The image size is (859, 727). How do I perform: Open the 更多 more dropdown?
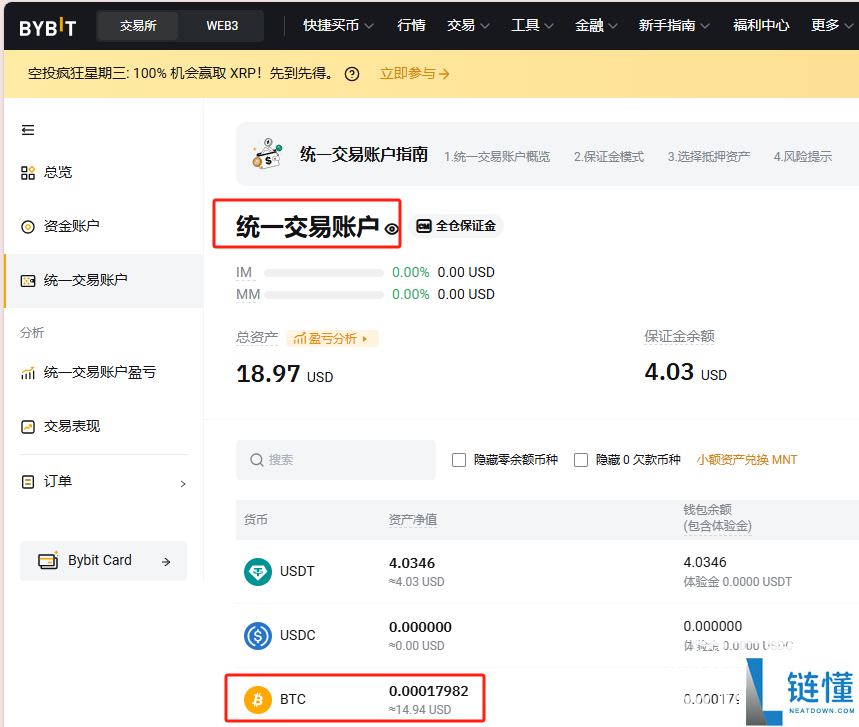(832, 25)
